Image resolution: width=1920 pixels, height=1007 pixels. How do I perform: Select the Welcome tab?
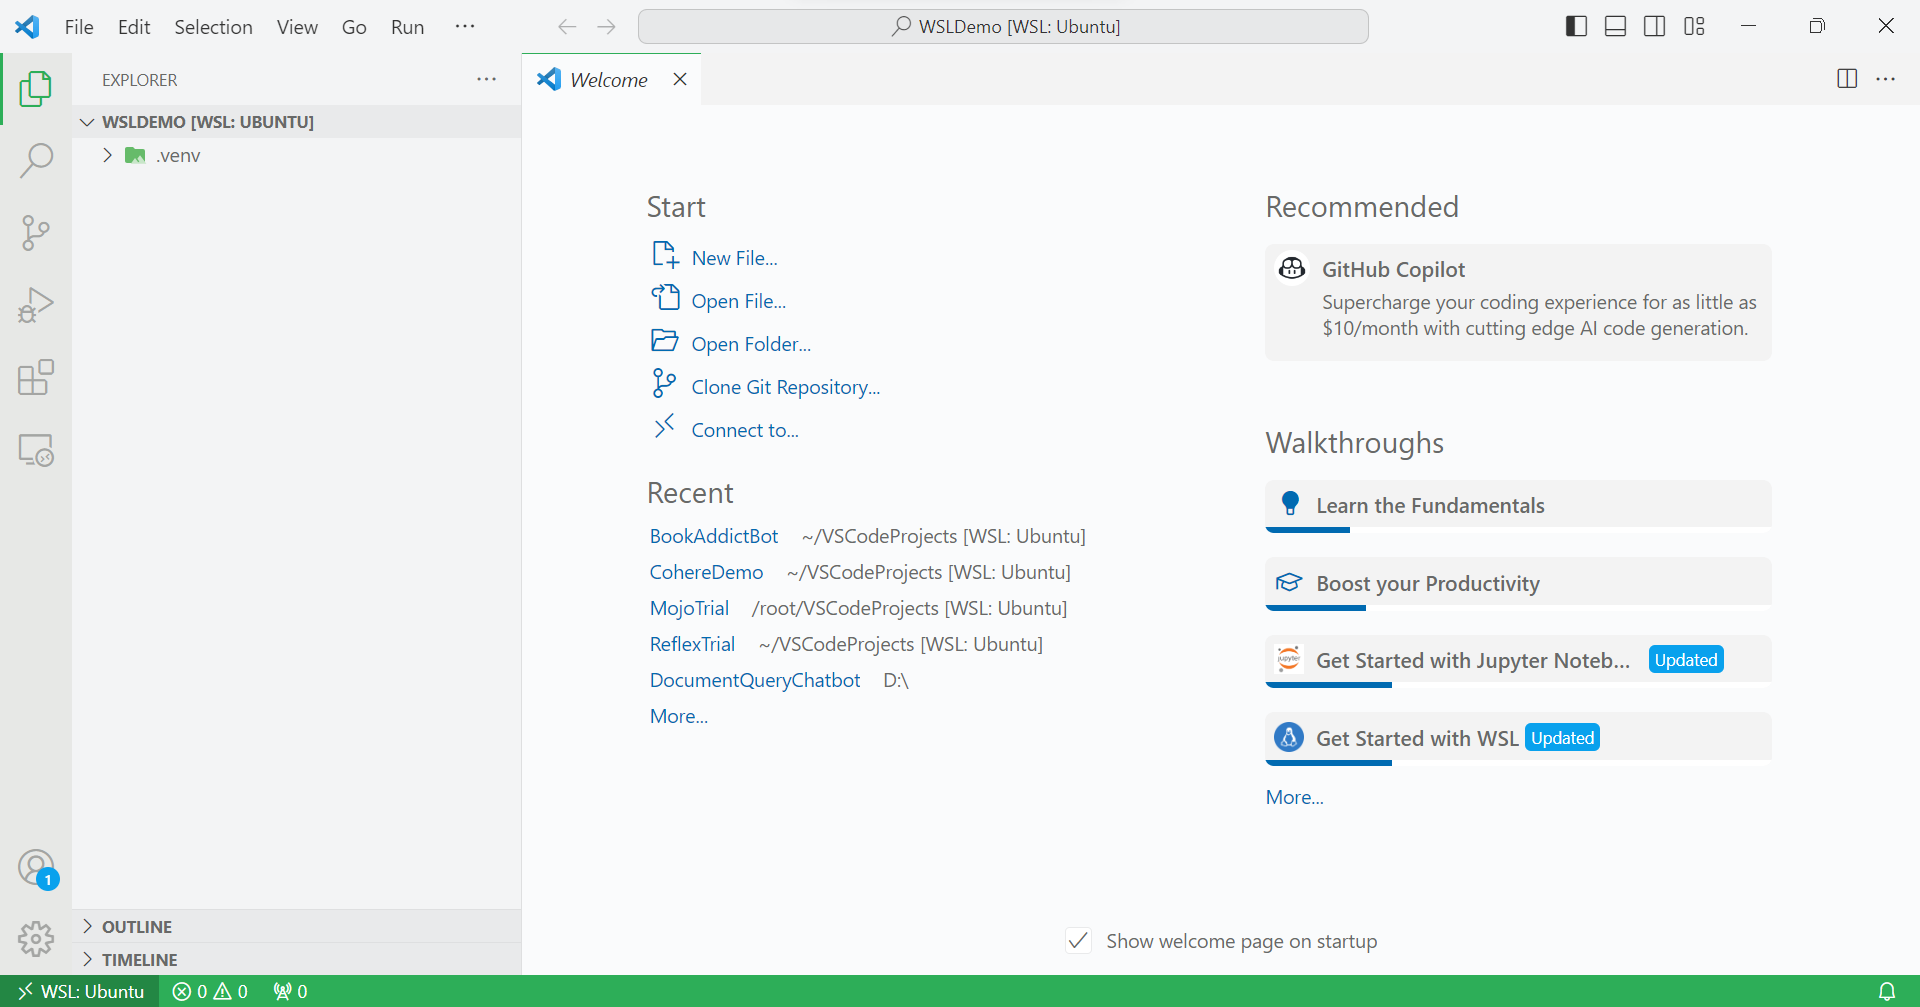click(608, 79)
